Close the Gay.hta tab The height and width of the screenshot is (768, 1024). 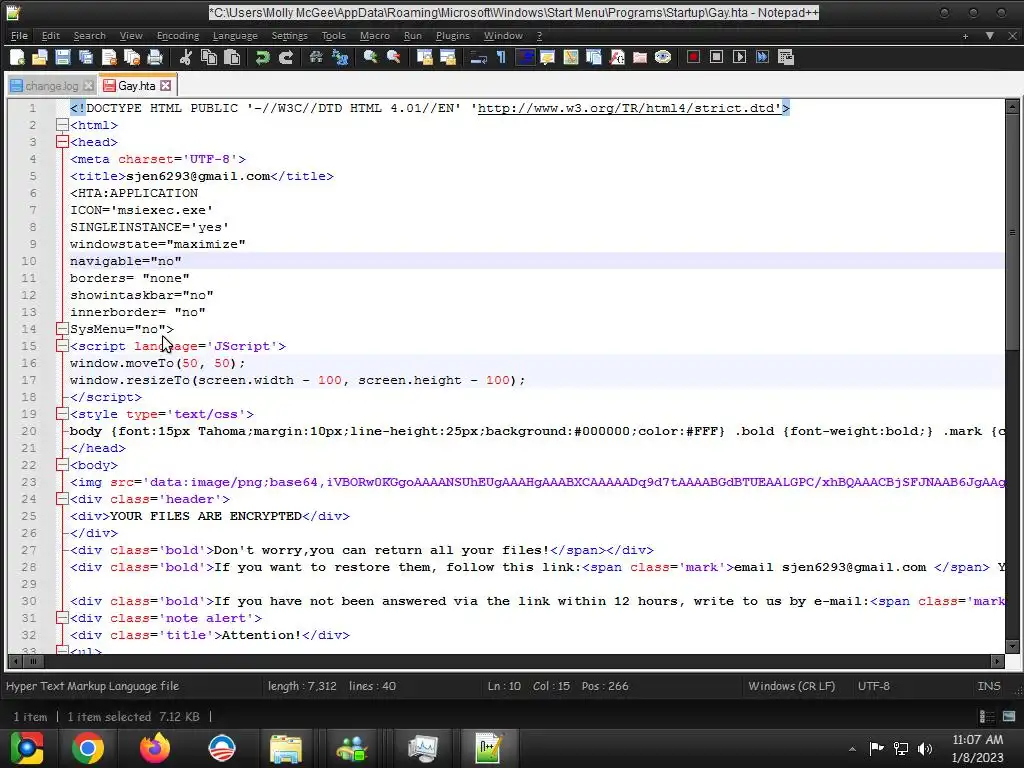coord(166,86)
